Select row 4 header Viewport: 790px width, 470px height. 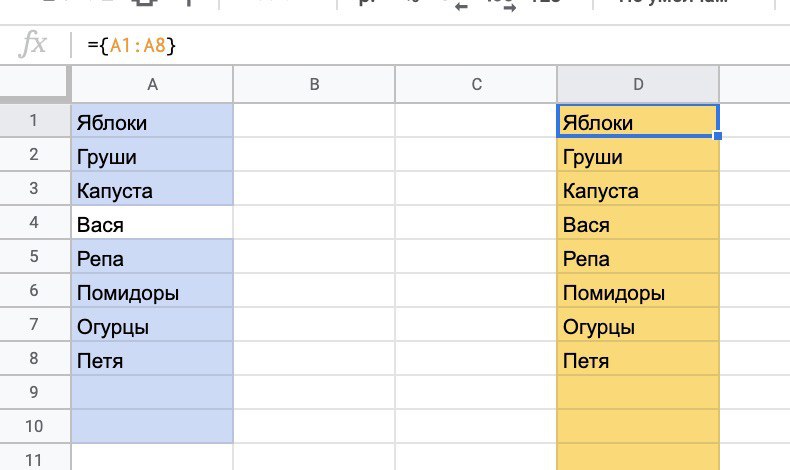click(34, 223)
